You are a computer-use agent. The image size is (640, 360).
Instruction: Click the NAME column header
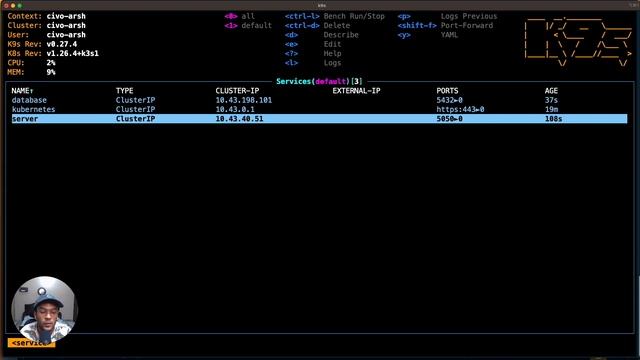pyautogui.click(x=22, y=91)
